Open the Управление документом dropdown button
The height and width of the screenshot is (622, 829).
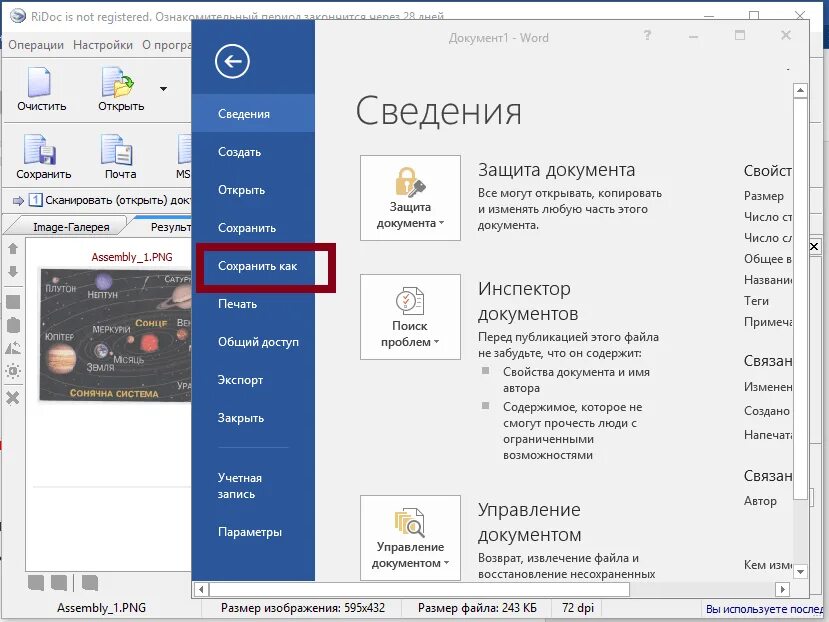[x=410, y=538]
